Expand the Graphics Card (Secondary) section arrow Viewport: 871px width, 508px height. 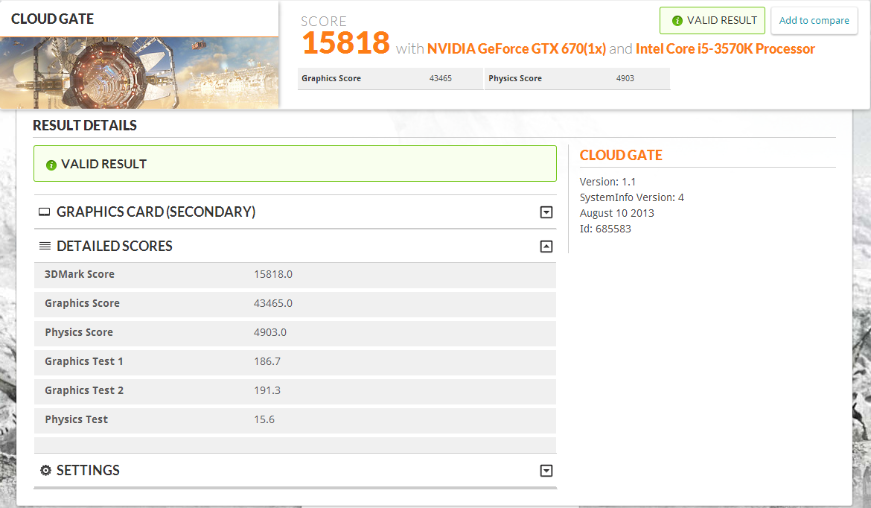(x=546, y=212)
